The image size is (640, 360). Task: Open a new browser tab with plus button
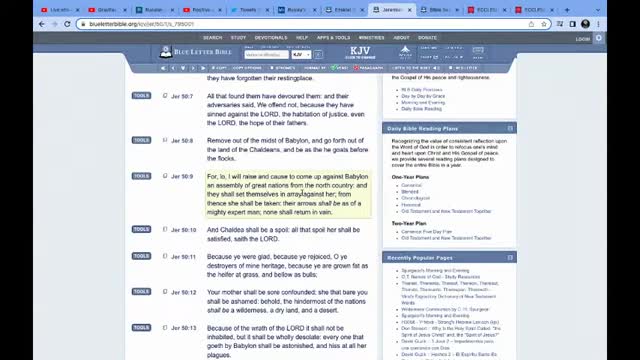tap(567, 10)
